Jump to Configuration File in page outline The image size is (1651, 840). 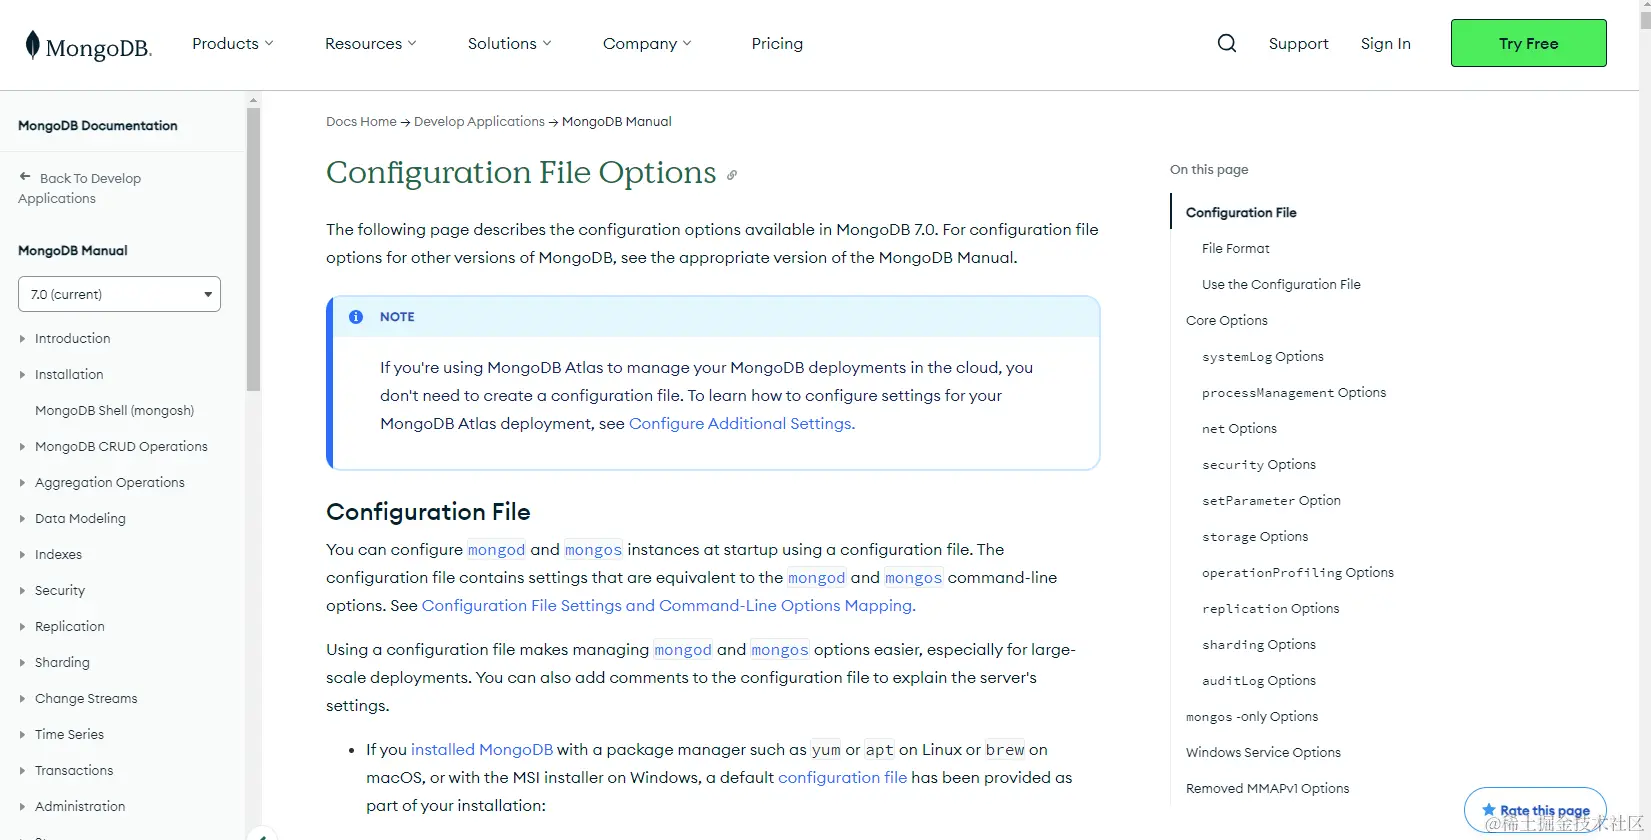point(1241,212)
